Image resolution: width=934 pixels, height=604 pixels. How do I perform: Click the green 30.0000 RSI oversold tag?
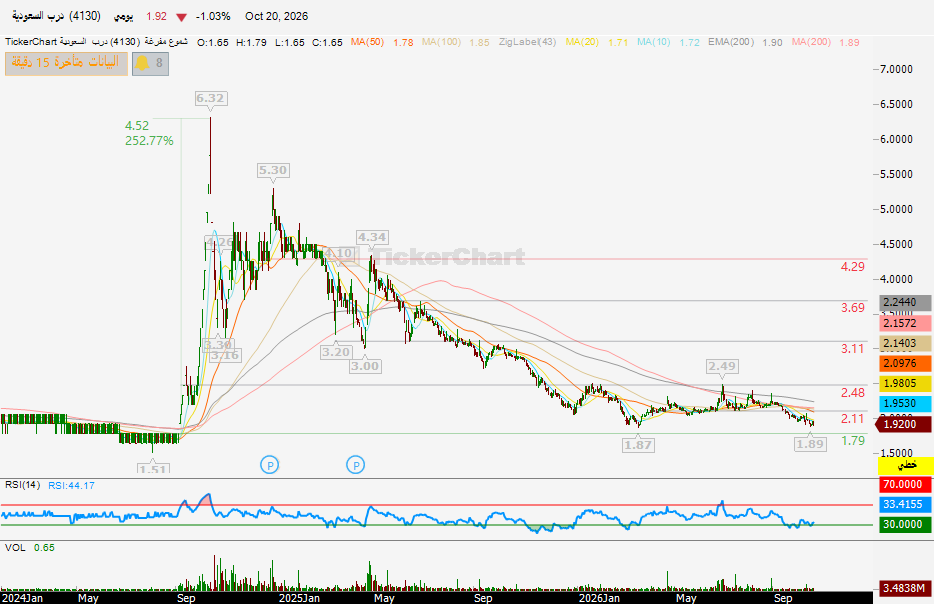(x=905, y=525)
